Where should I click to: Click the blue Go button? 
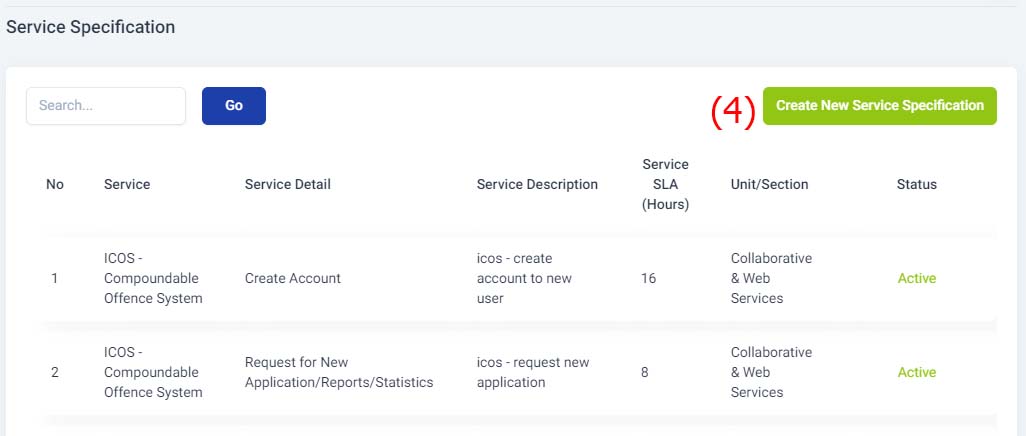(234, 105)
